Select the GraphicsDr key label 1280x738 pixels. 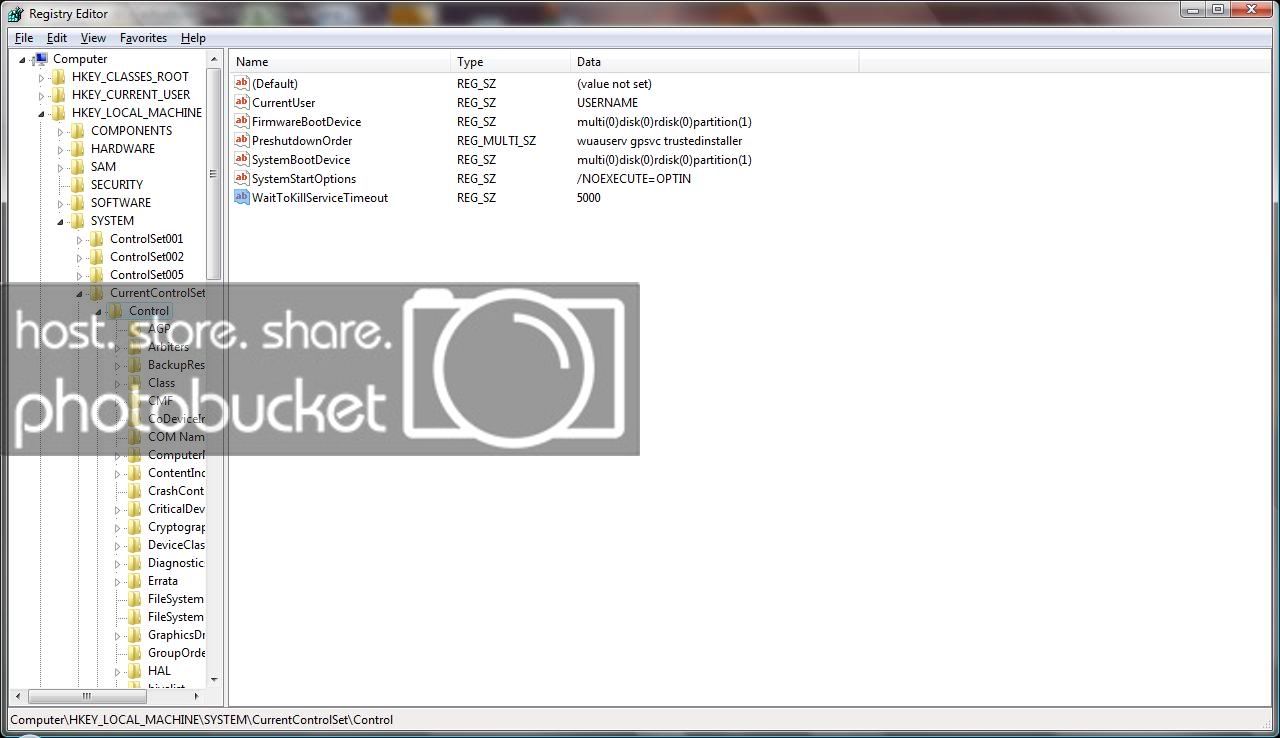coord(176,635)
